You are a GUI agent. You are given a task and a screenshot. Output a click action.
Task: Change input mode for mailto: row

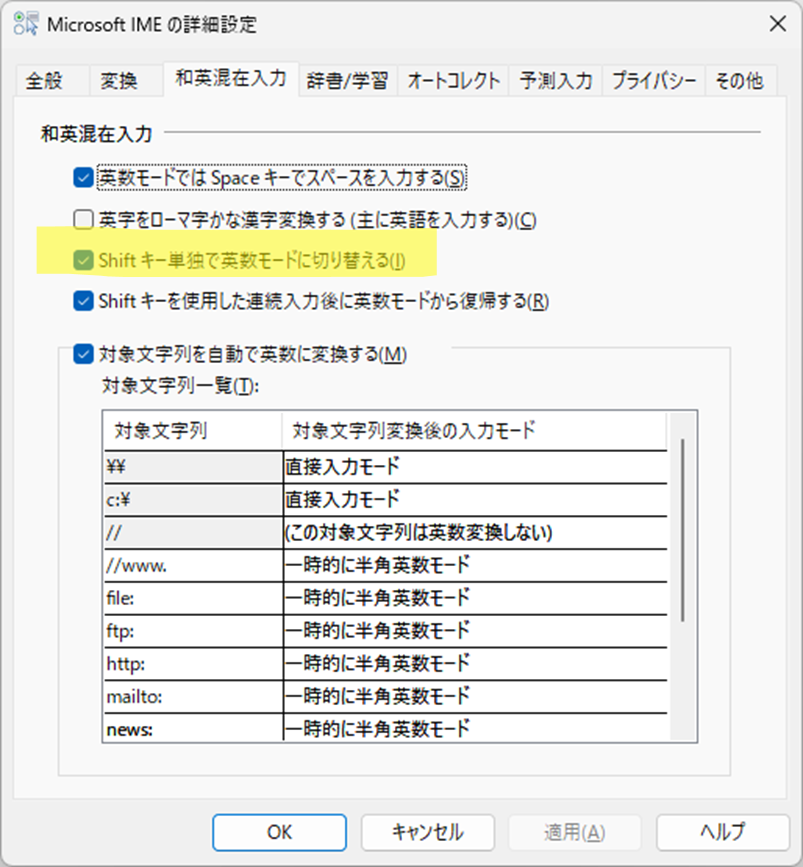[x=475, y=697]
